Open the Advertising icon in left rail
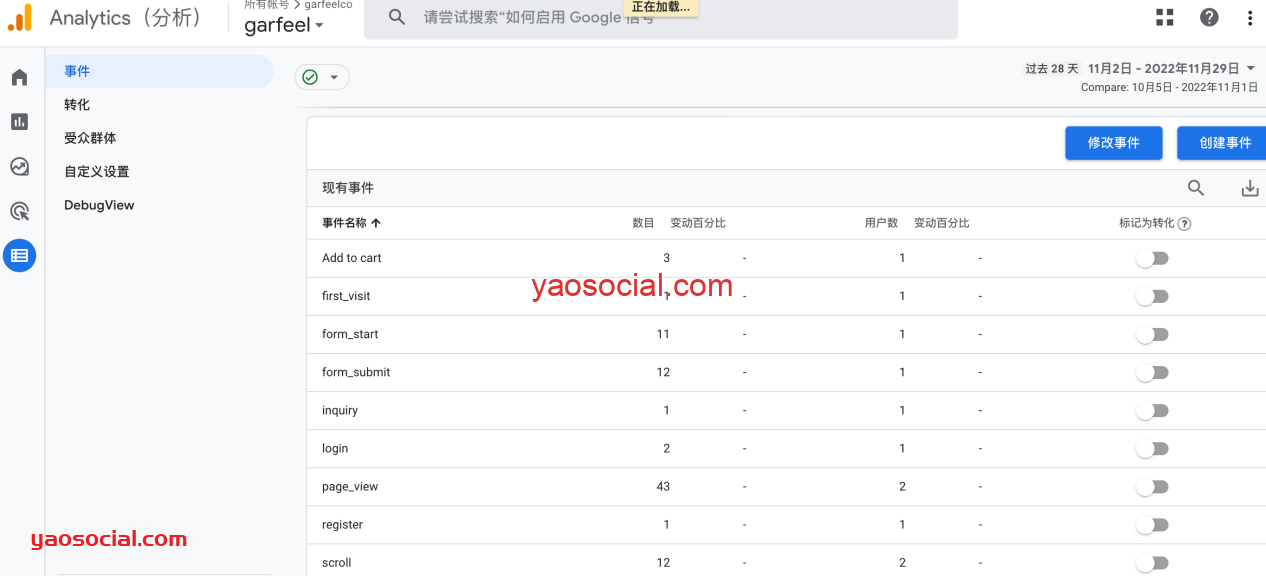Image resolution: width=1266 pixels, height=576 pixels. [19, 211]
